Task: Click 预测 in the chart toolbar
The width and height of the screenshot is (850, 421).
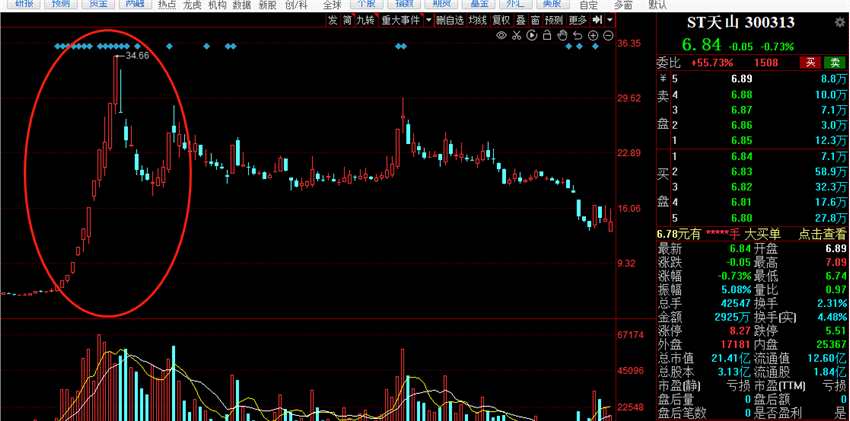Action: 554,20
